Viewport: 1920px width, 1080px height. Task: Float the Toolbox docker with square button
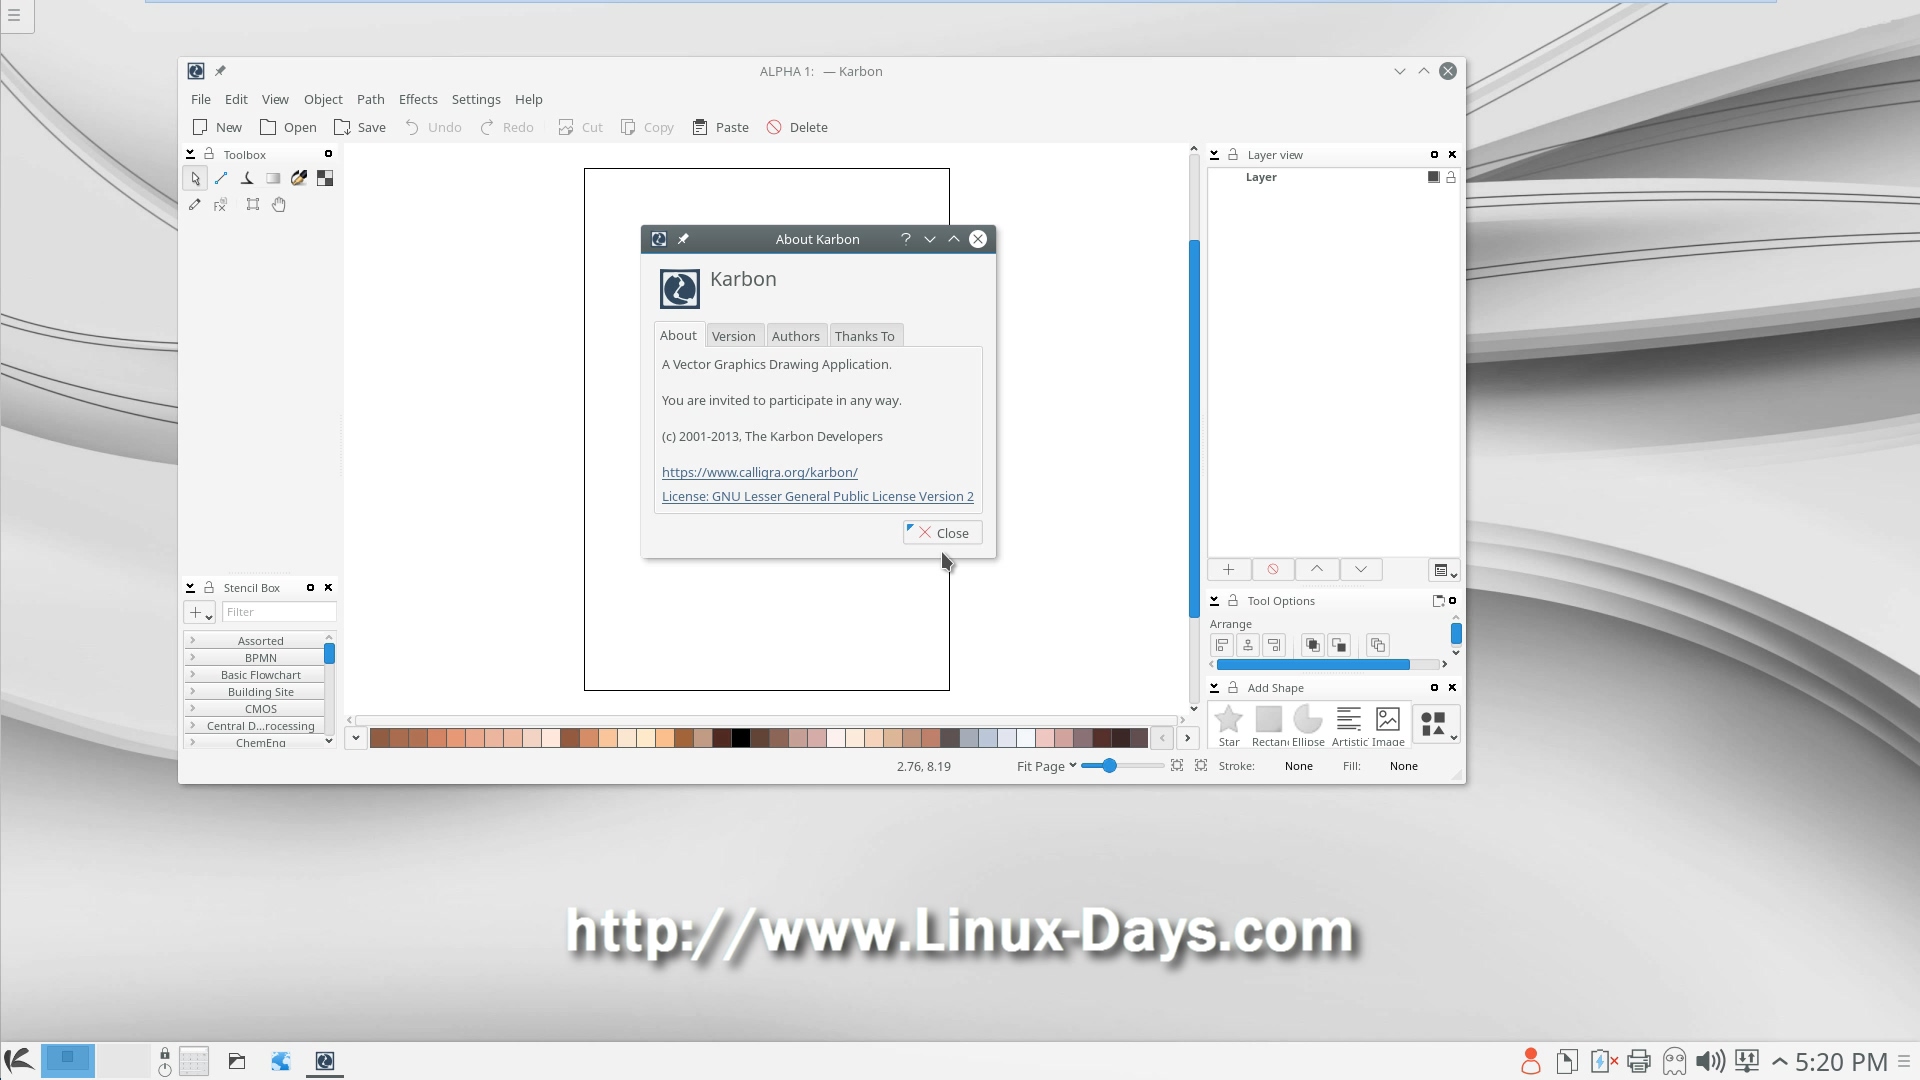pos(328,154)
